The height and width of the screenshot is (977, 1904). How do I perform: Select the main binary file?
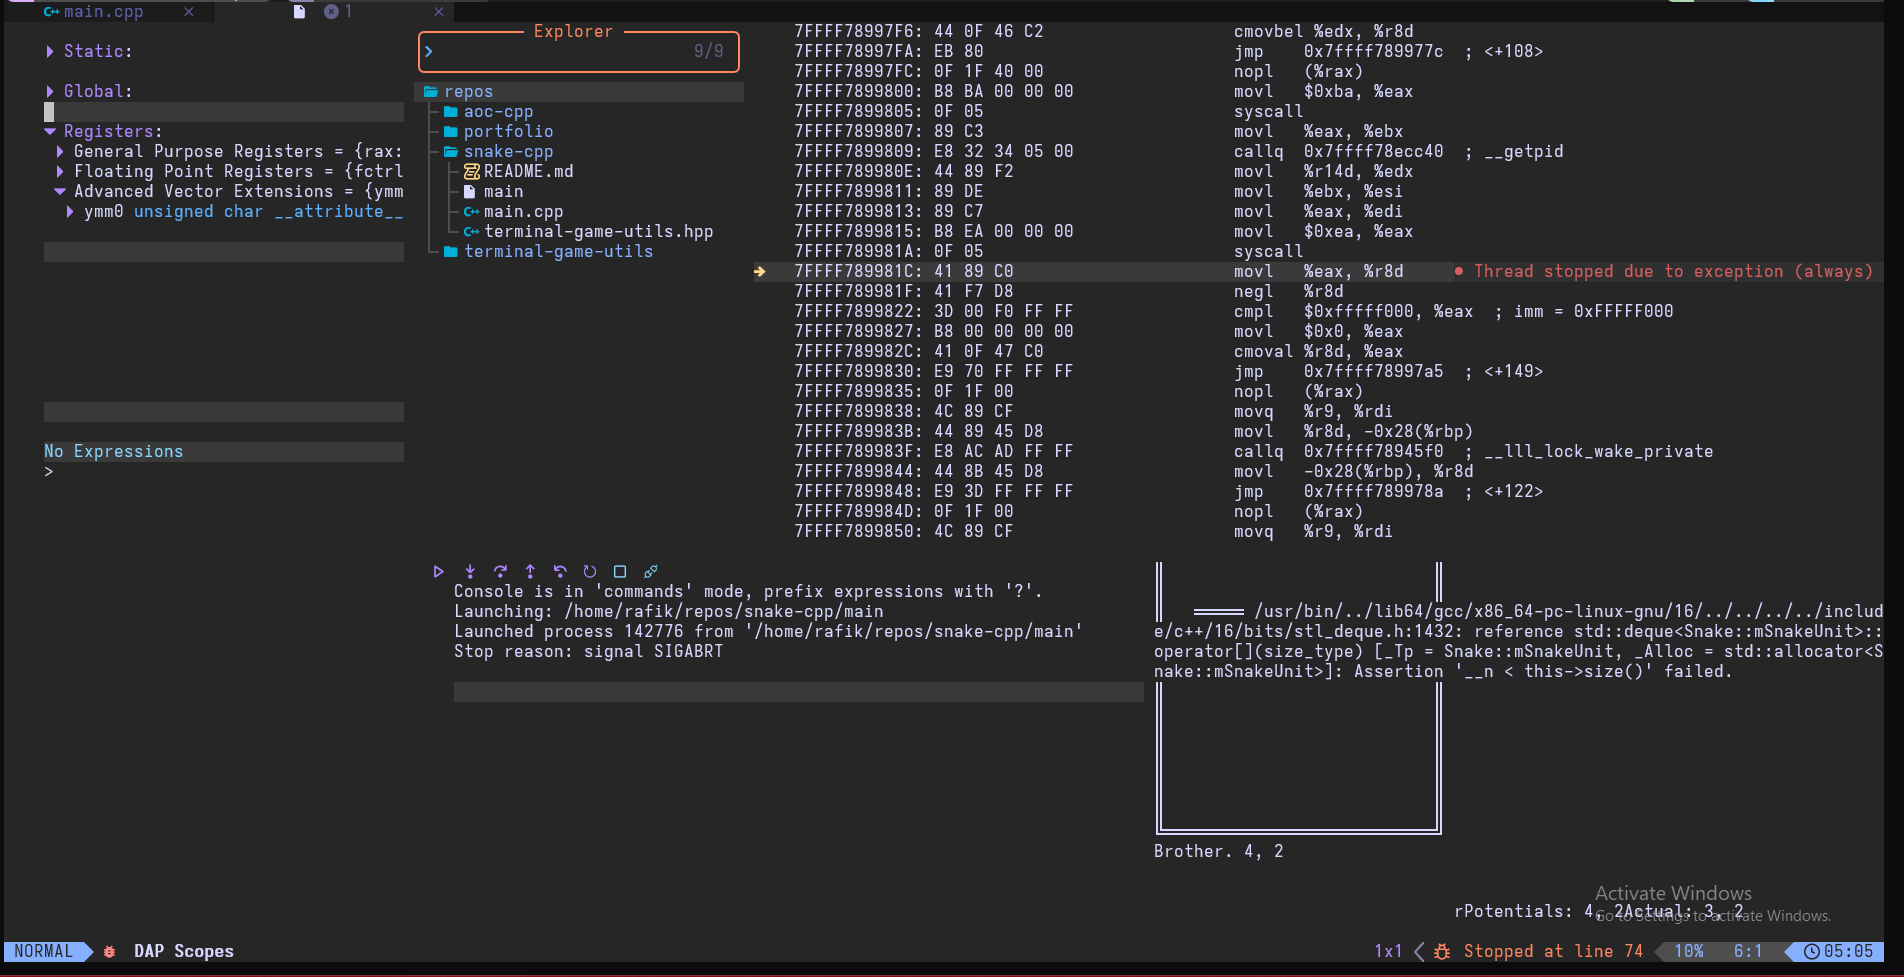[x=503, y=191]
